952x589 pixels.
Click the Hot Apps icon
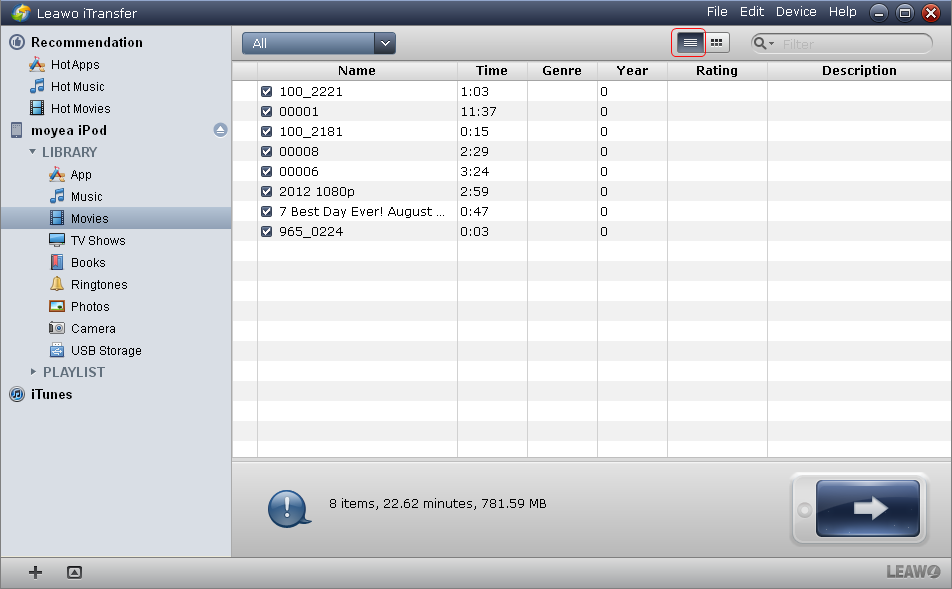tap(37, 64)
